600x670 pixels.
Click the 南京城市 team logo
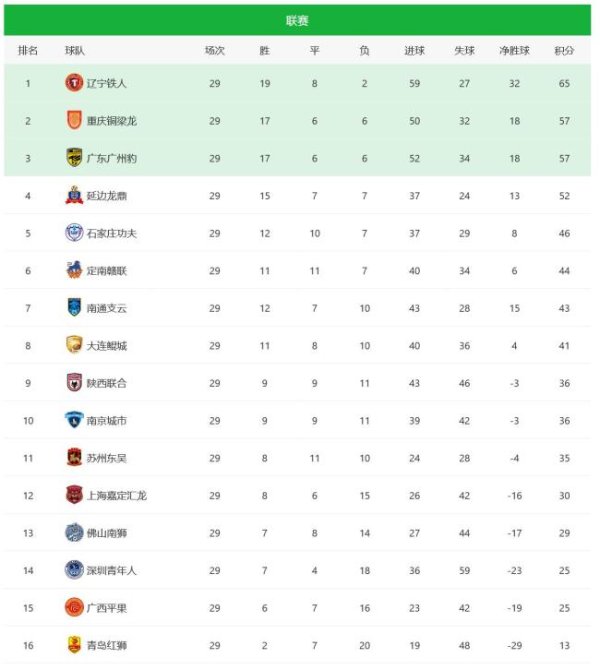click(74, 420)
